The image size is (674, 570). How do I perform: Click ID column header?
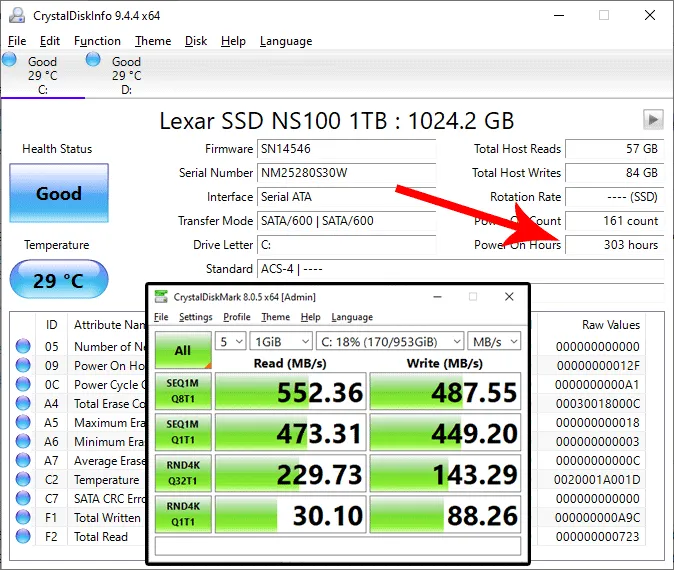pyautogui.click(x=51, y=325)
